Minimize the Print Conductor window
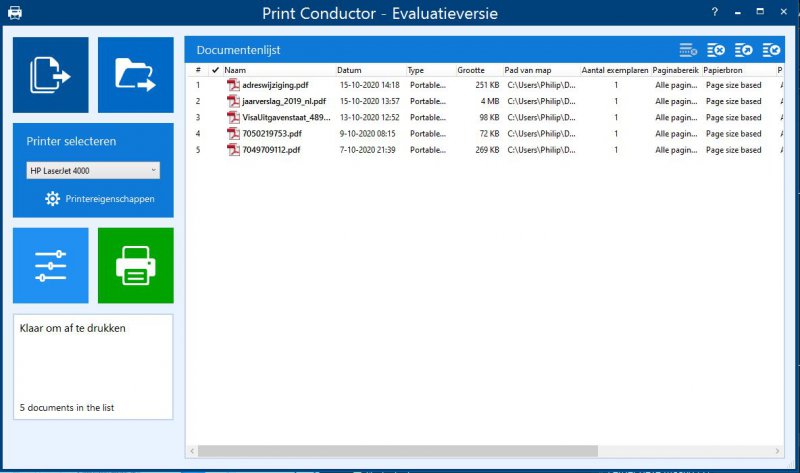Viewport: 800px width, 473px height. [738, 12]
